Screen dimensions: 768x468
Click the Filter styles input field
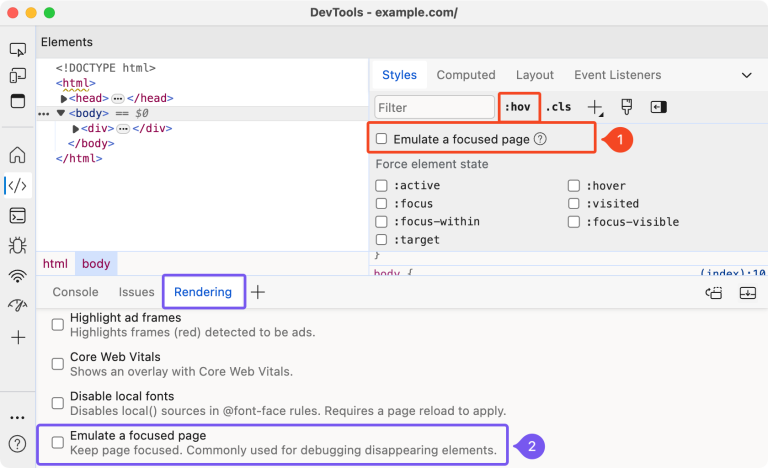434,107
